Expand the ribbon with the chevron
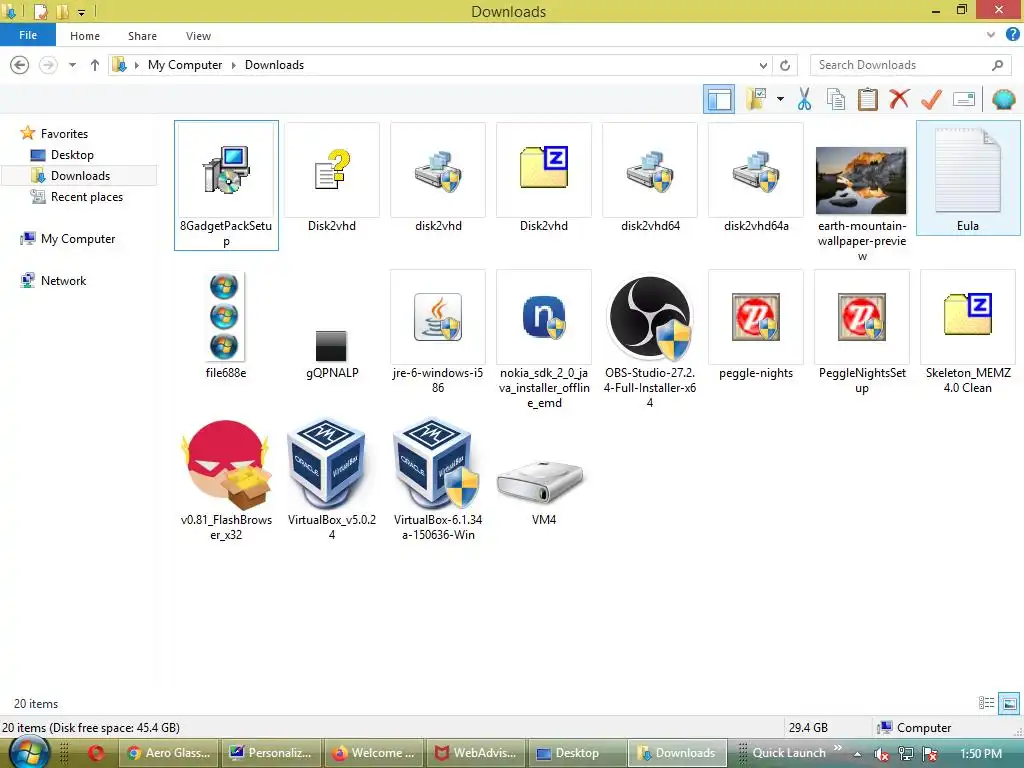 [991, 35]
